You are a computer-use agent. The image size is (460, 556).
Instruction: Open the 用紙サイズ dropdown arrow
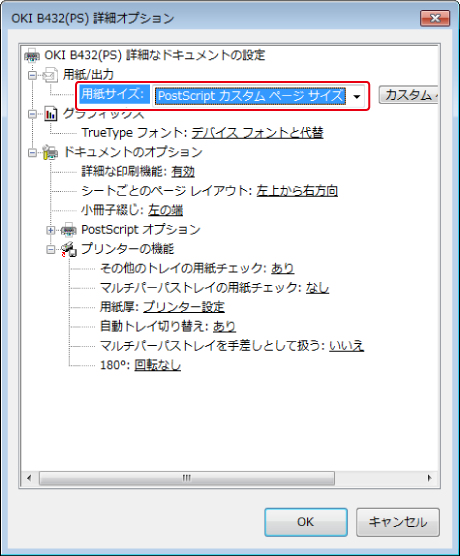[356, 96]
